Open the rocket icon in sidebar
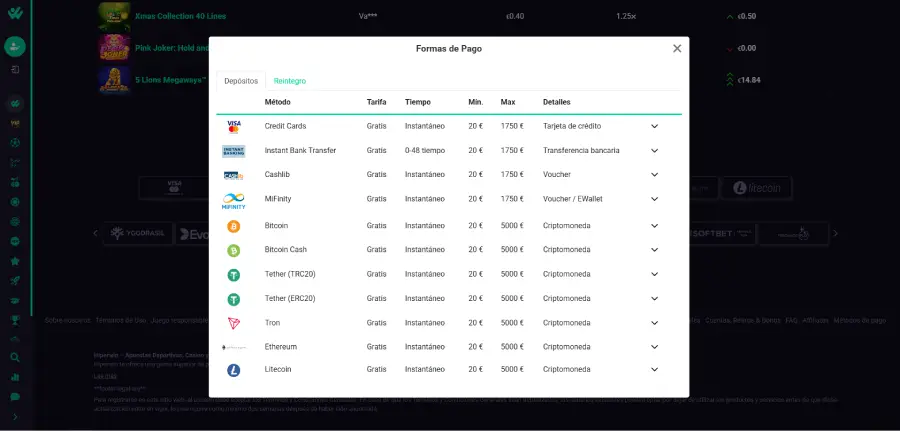 [15, 281]
